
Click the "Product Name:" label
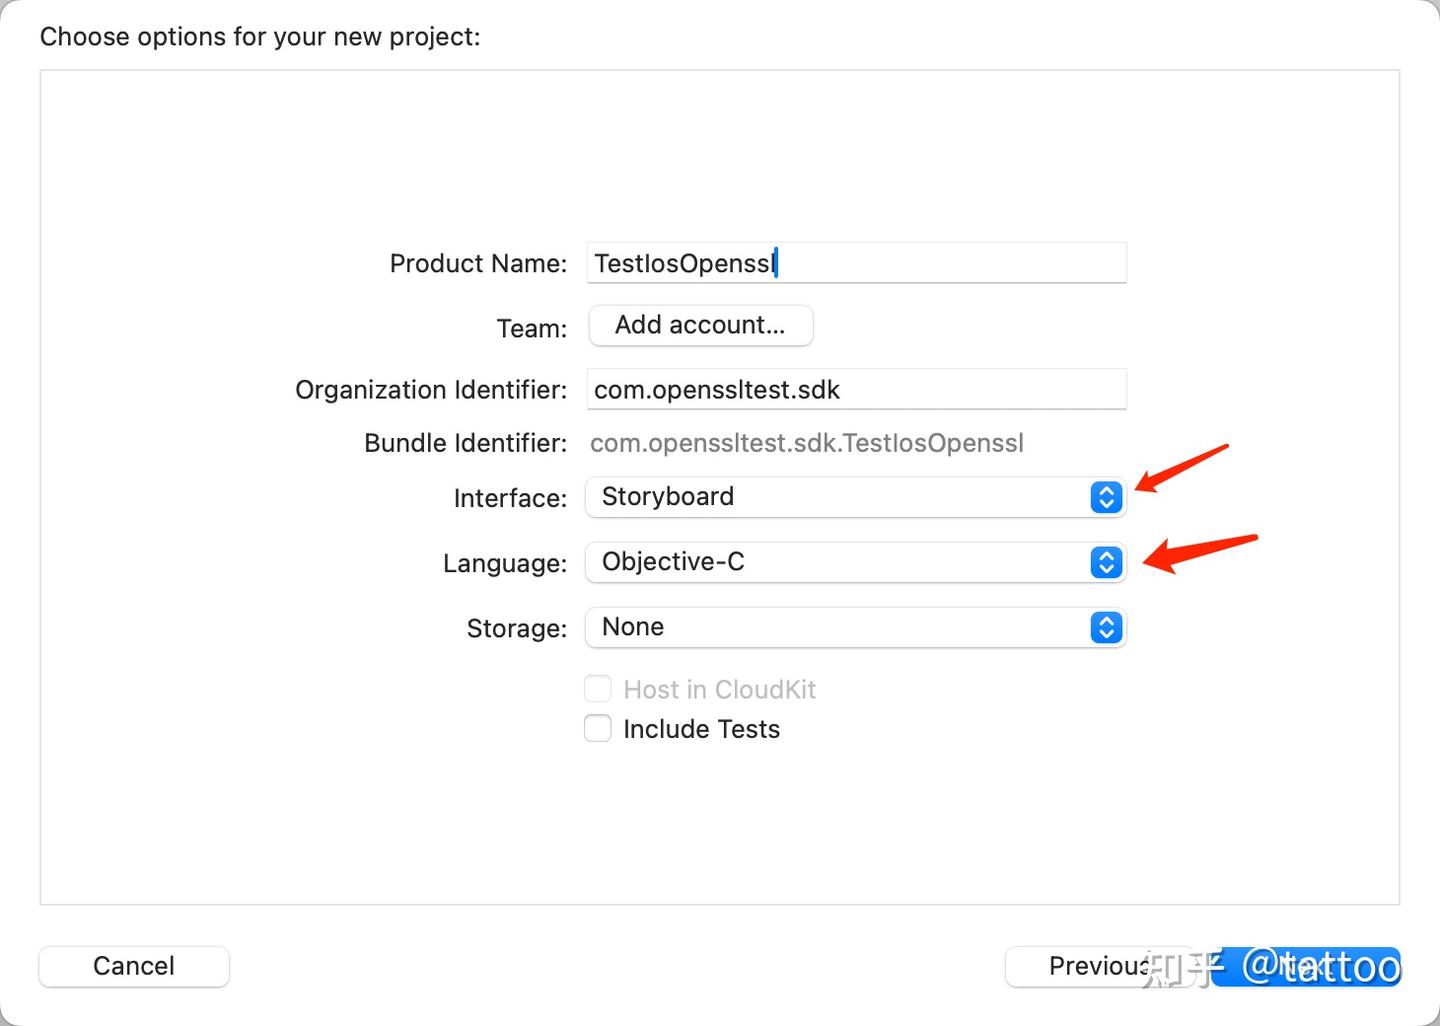pos(478,264)
